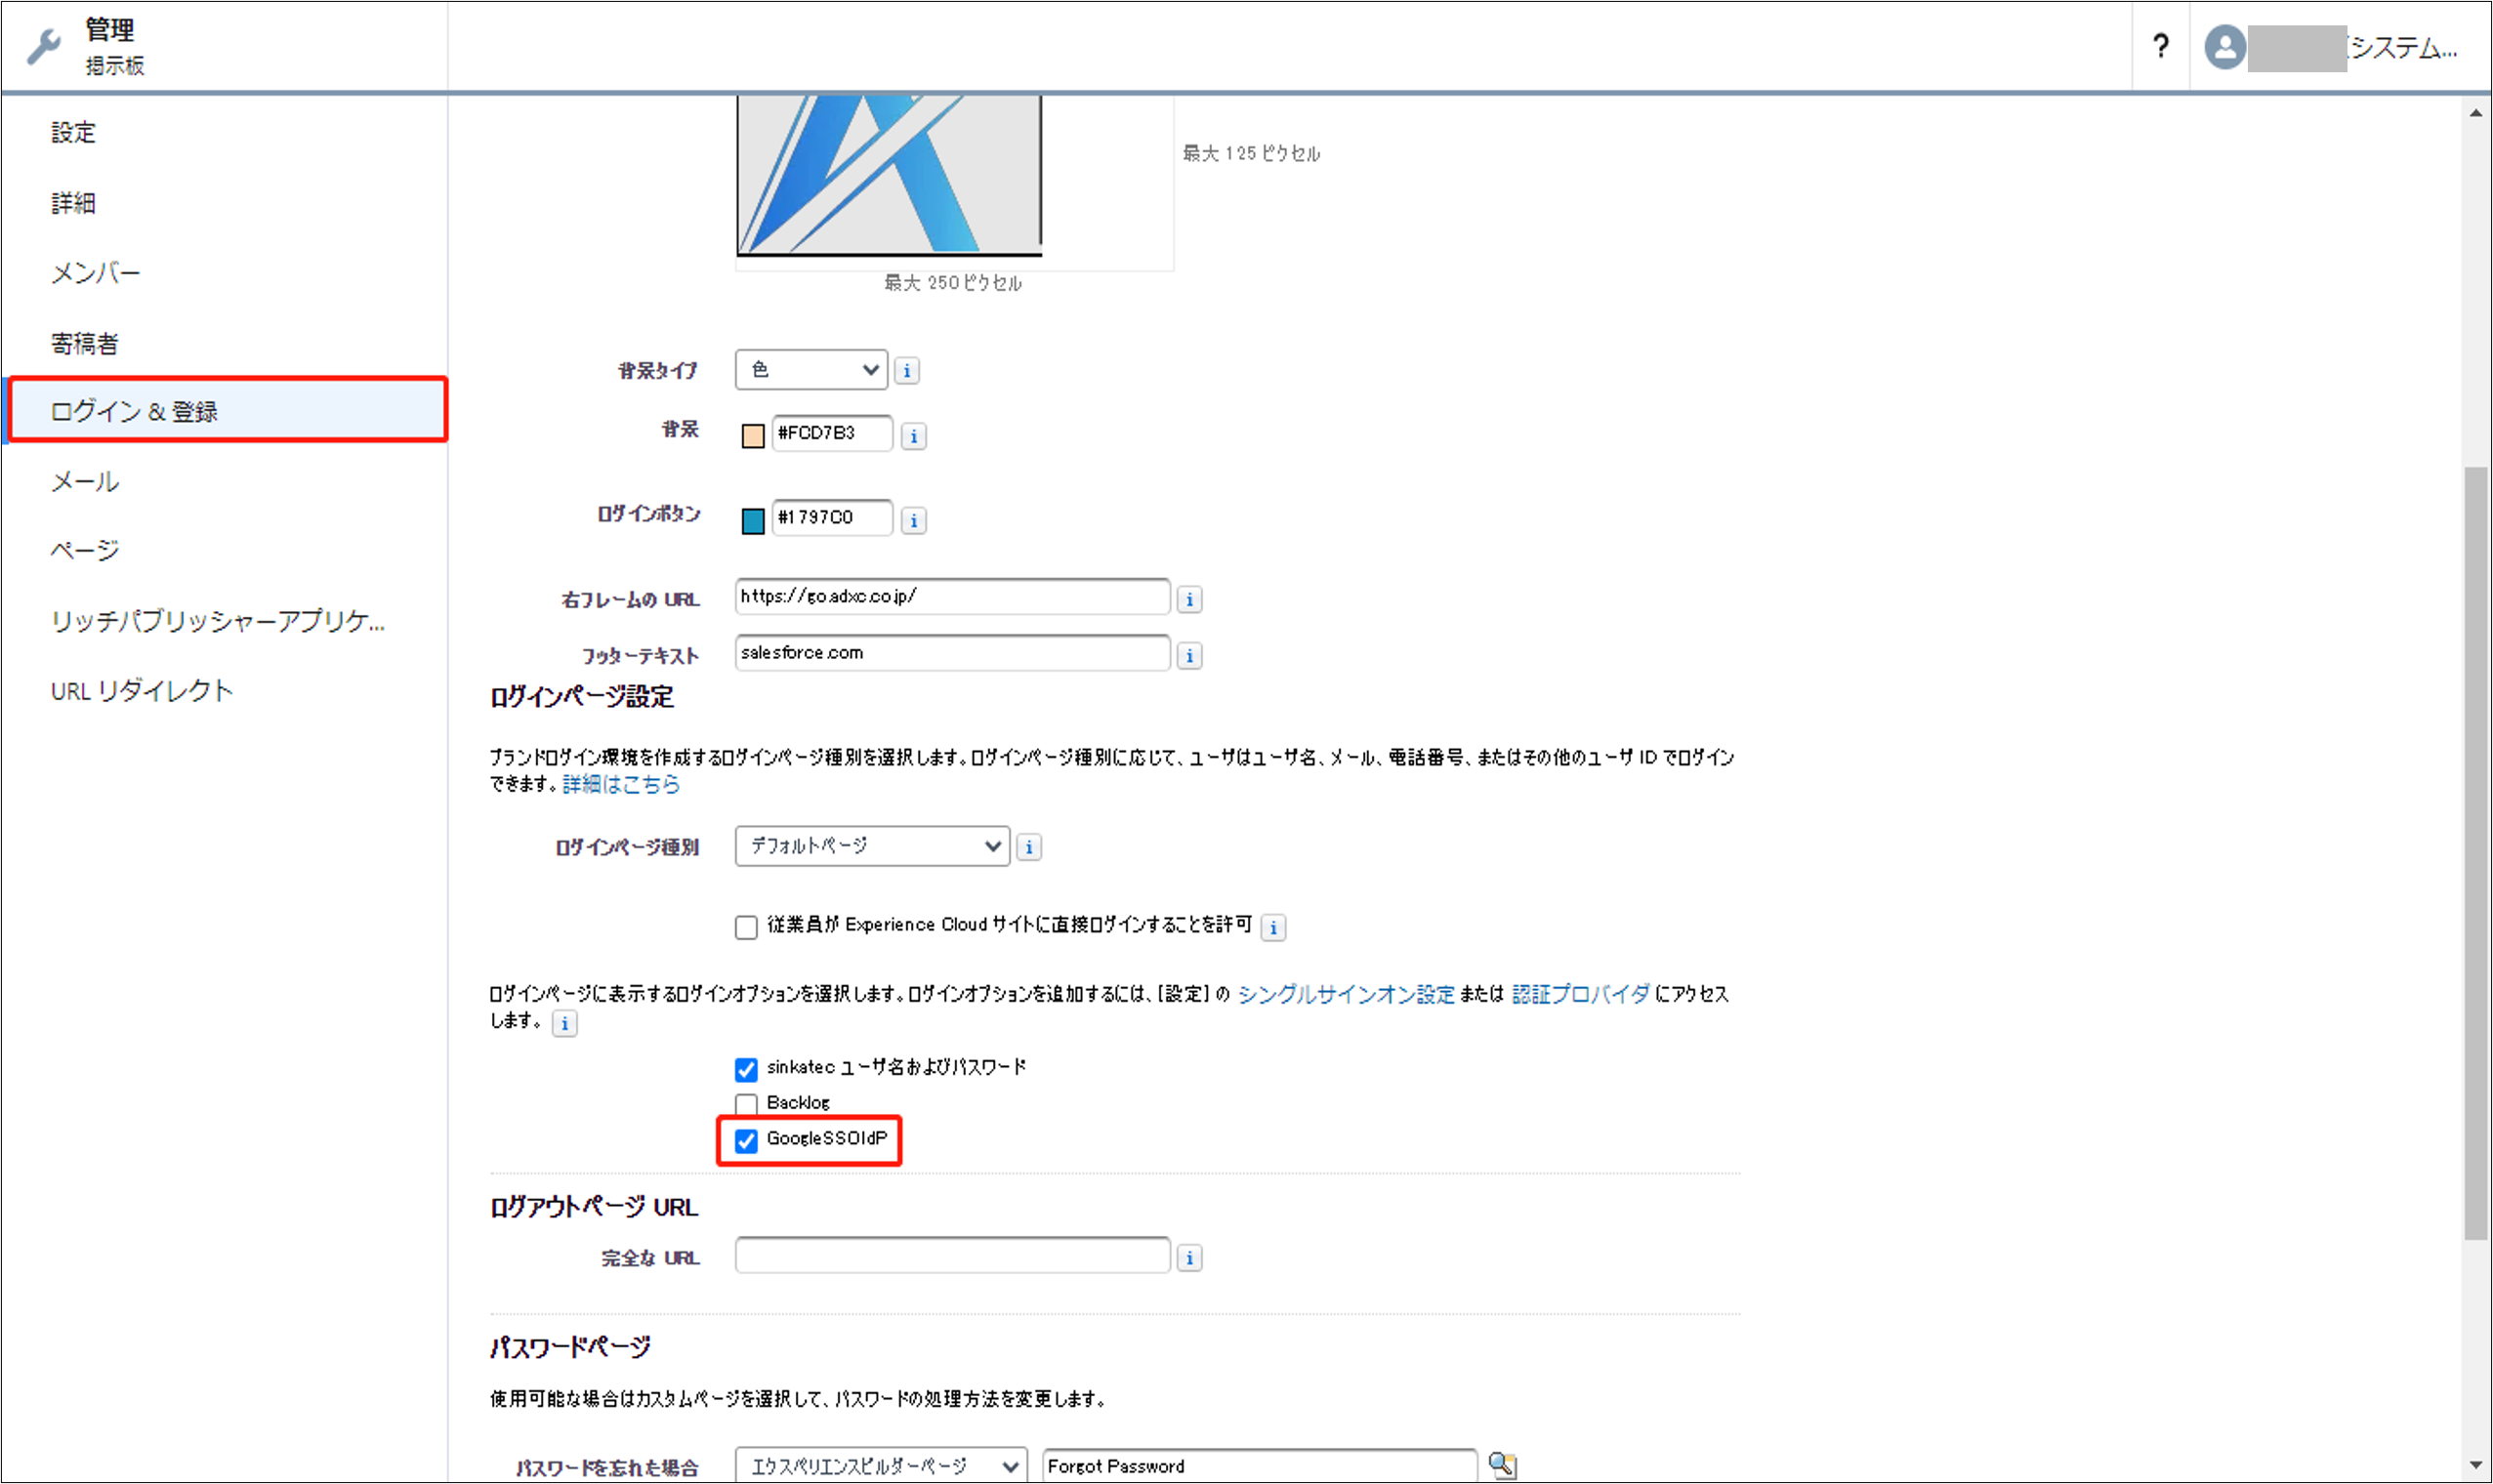Uncheck the GoogleSSOIdP login option
The height and width of the screenshot is (1484, 2493).
point(746,1140)
